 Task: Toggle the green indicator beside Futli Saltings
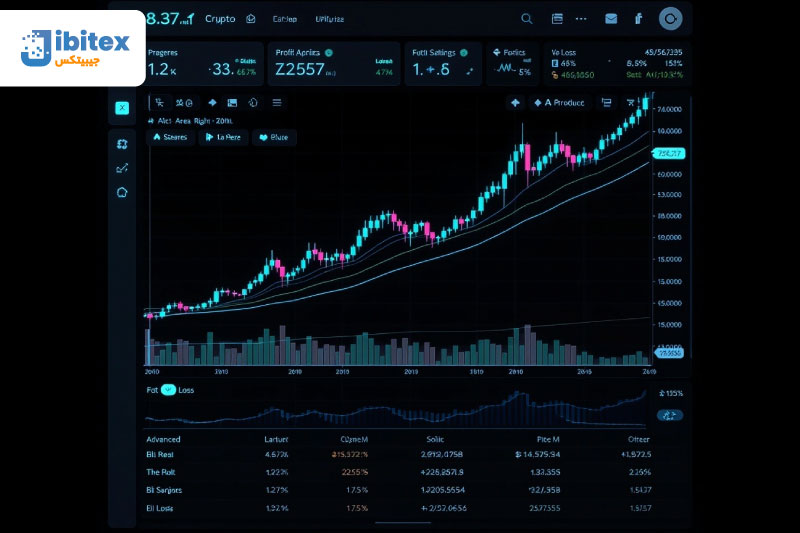[463, 52]
